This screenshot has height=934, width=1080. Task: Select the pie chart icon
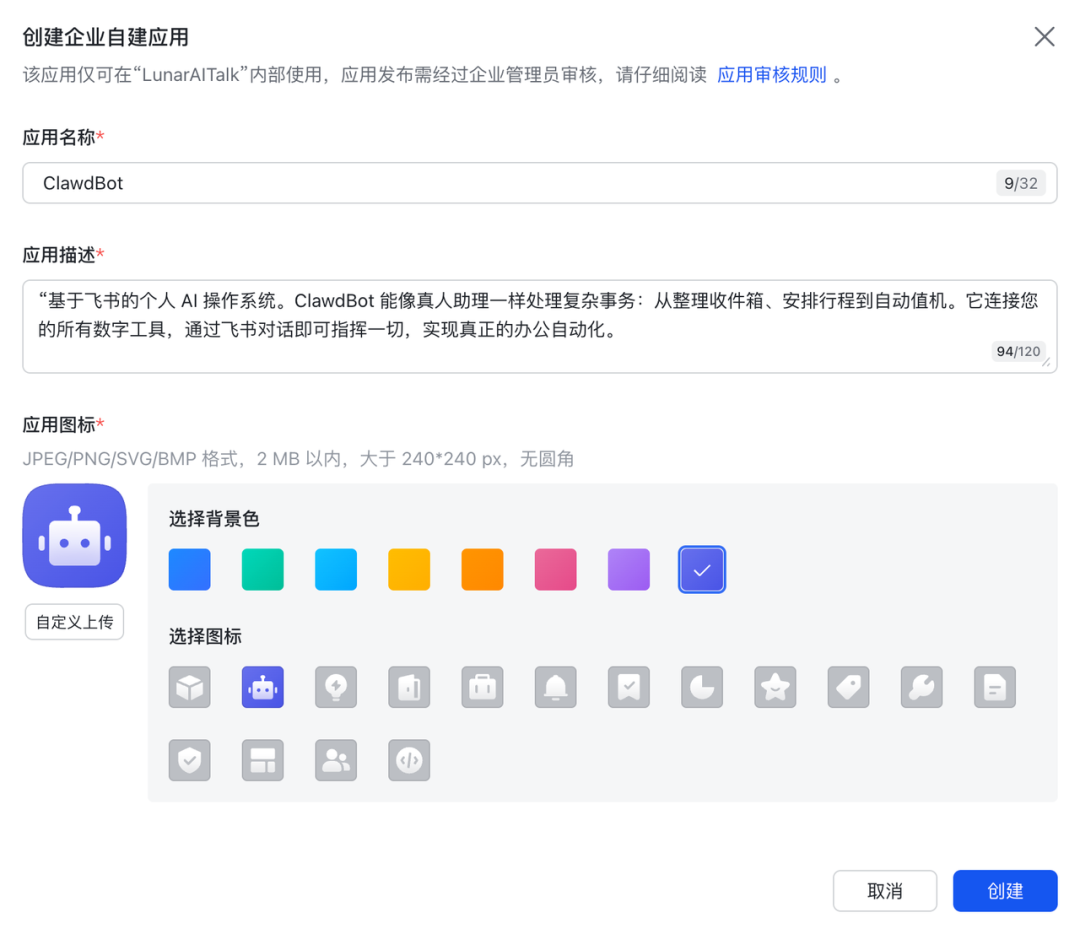click(701, 687)
